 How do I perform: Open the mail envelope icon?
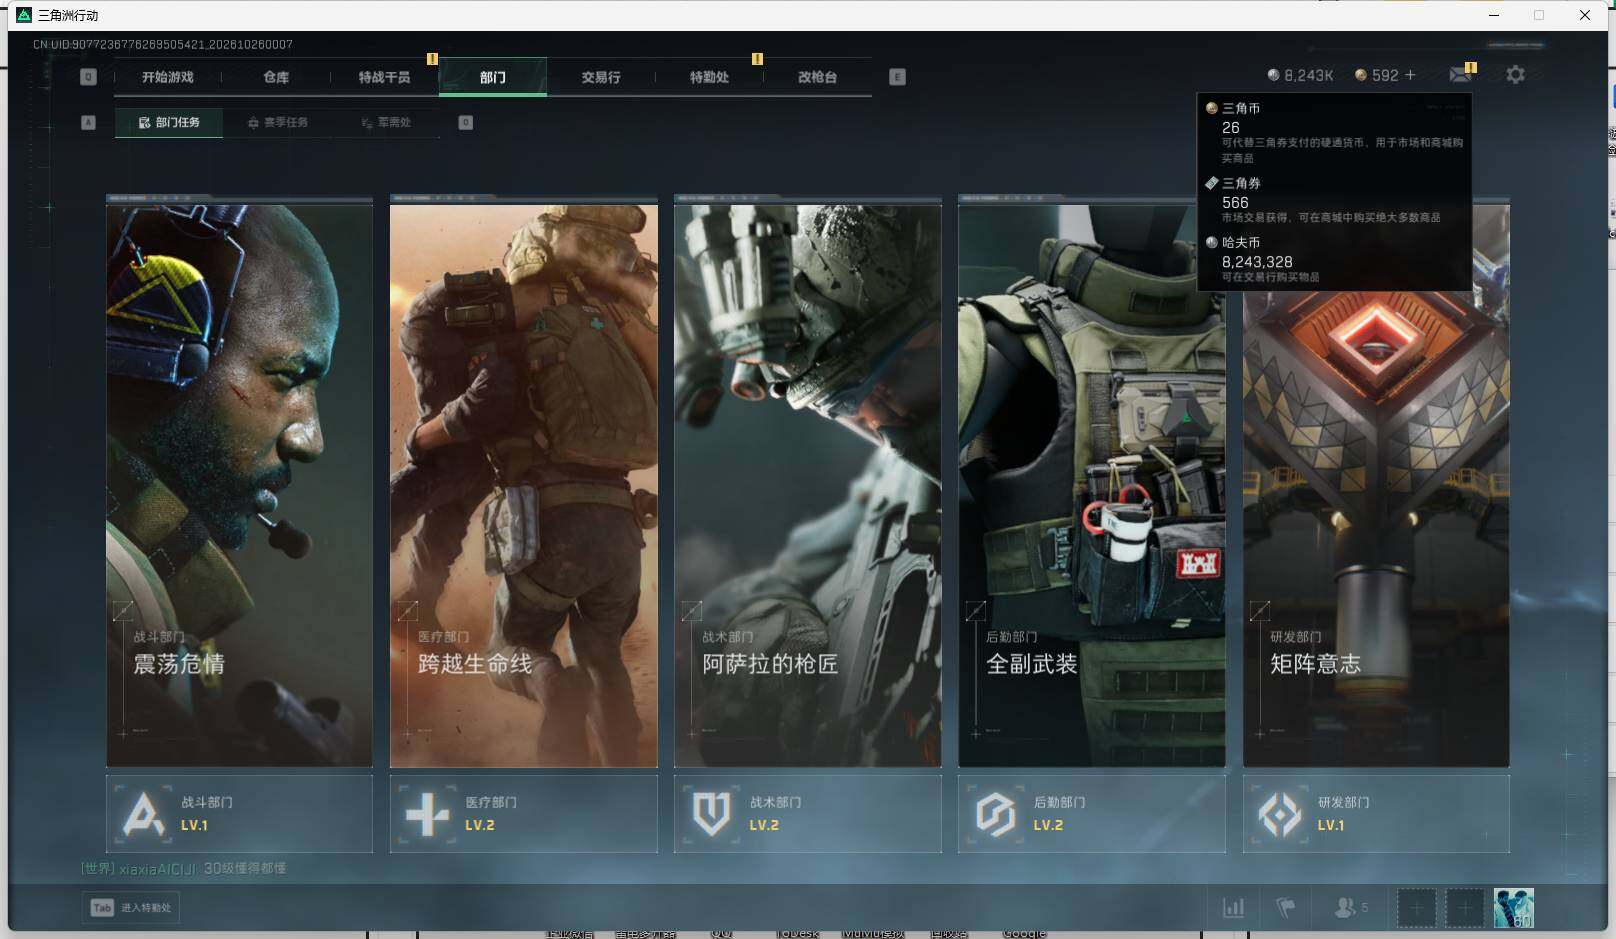click(1460, 74)
